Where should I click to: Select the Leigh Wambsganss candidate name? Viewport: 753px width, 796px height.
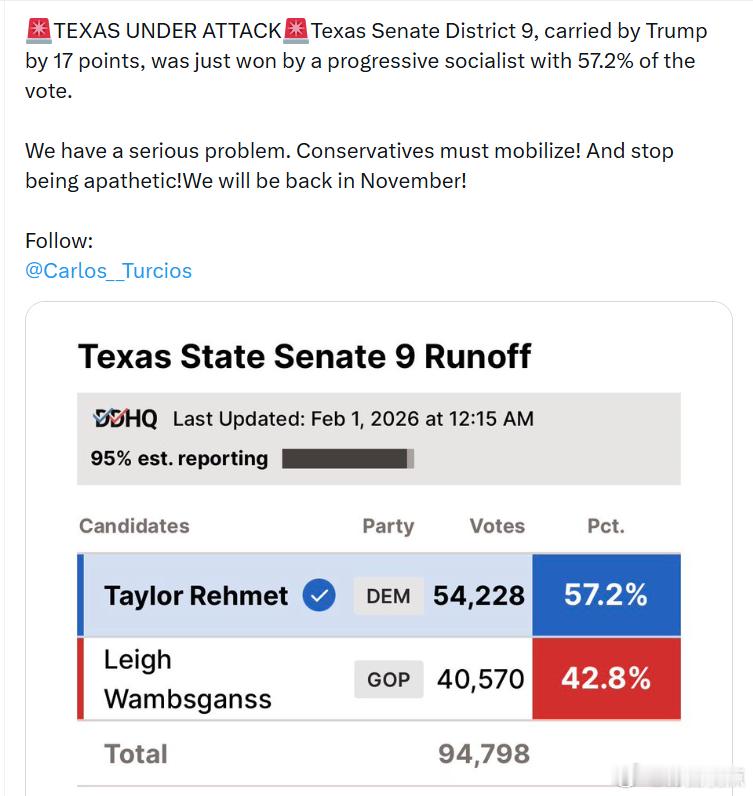[x=187, y=679]
